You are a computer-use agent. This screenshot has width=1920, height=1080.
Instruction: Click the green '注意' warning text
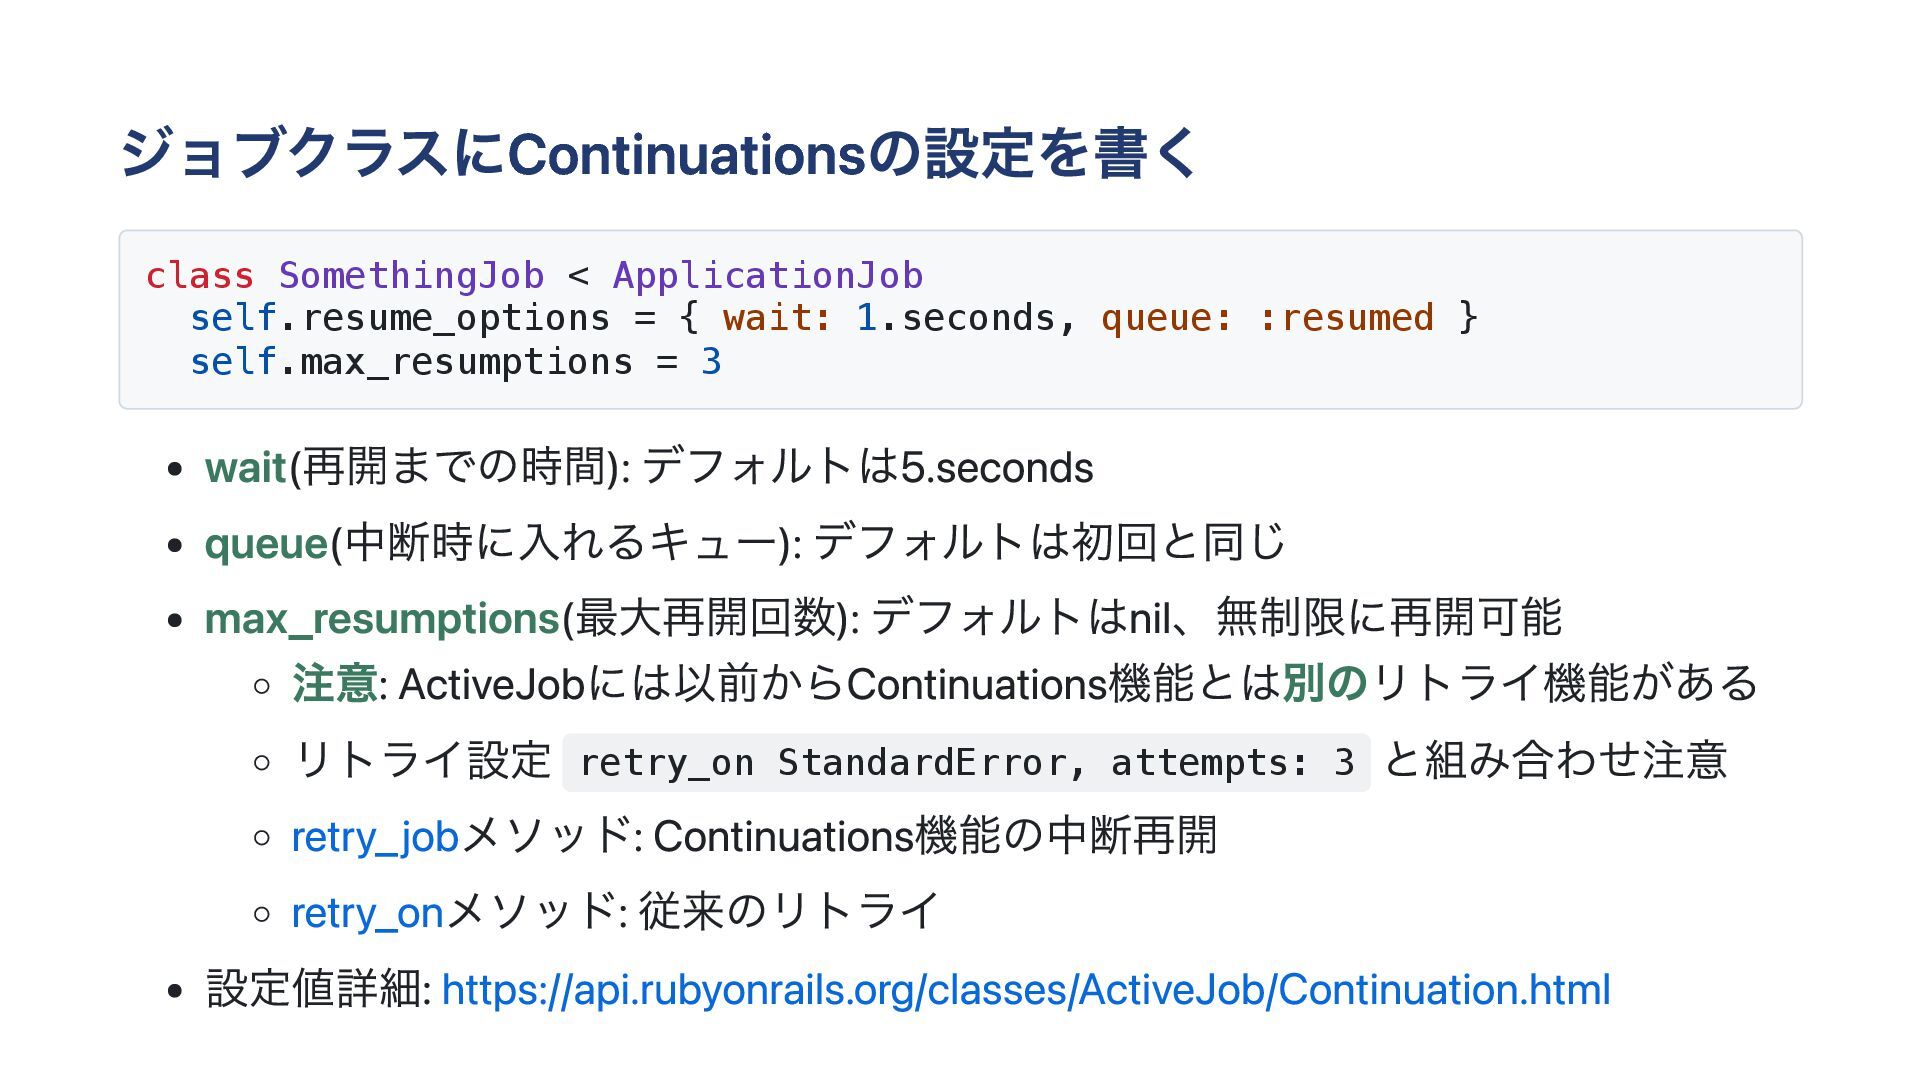click(334, 684)
